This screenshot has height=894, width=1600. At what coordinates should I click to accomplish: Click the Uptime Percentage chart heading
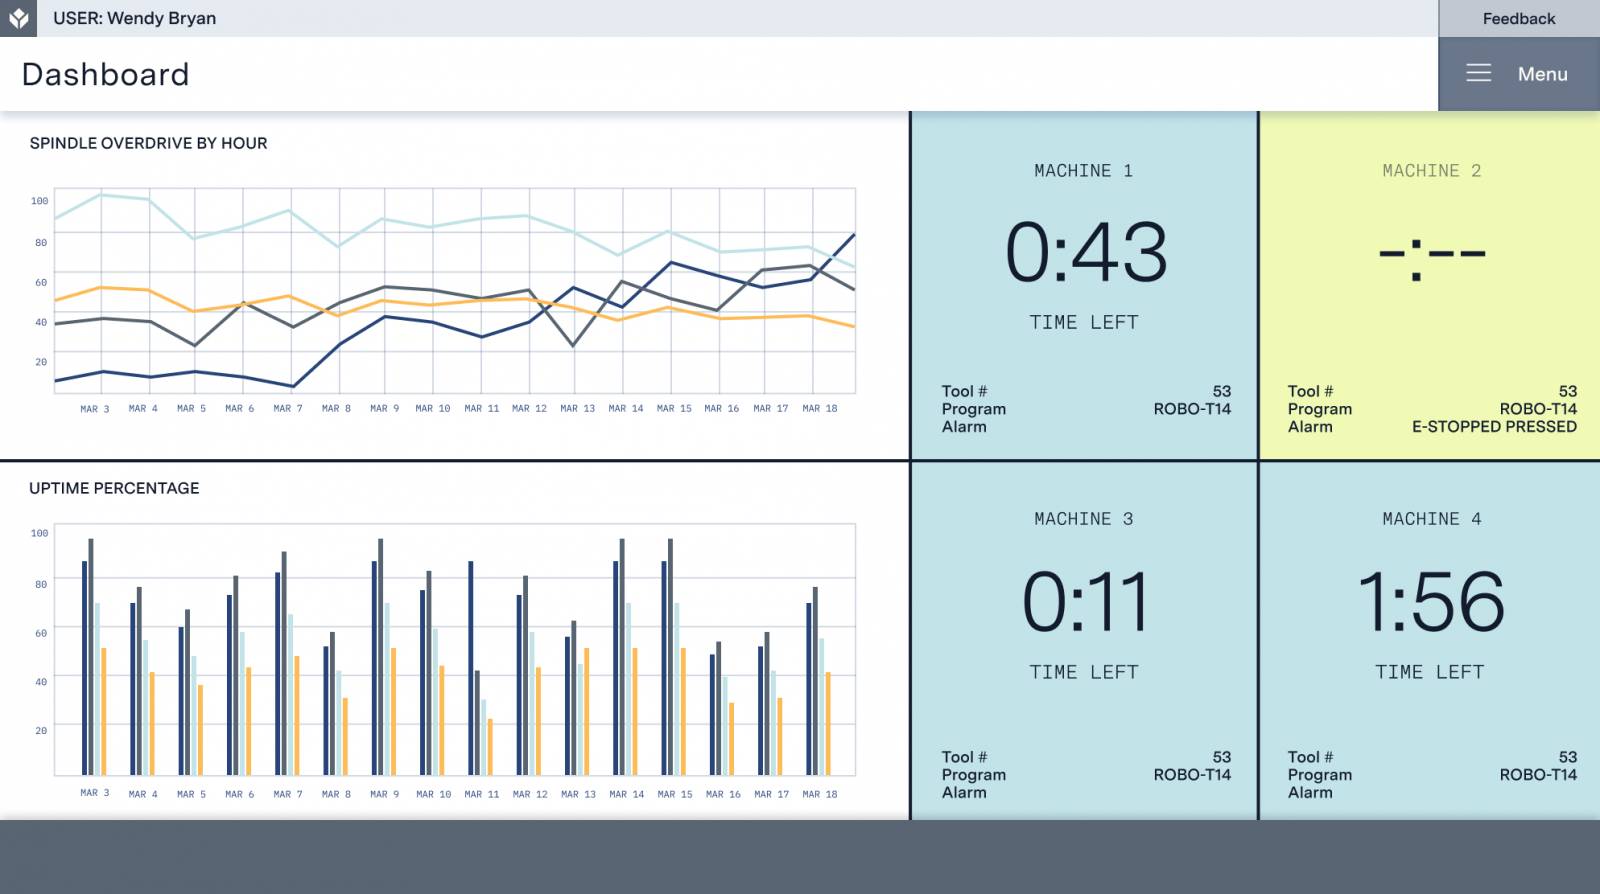coord(114,488)
